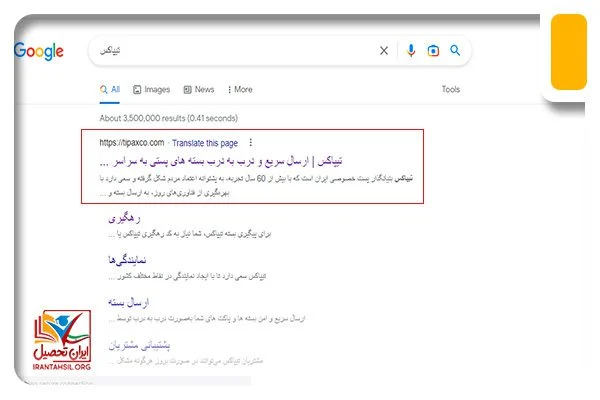Open the رهگیری sitelink

click(x=124, y=218)
